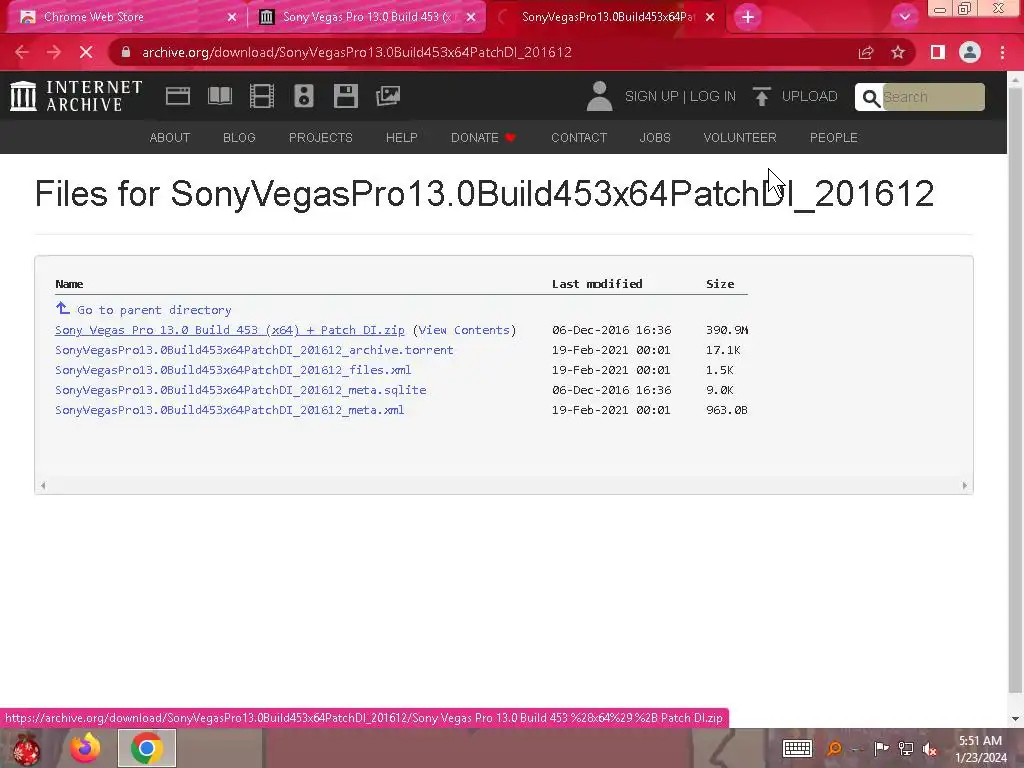
Task: Click the UPLOAD link text
Action: click(810, 96)
